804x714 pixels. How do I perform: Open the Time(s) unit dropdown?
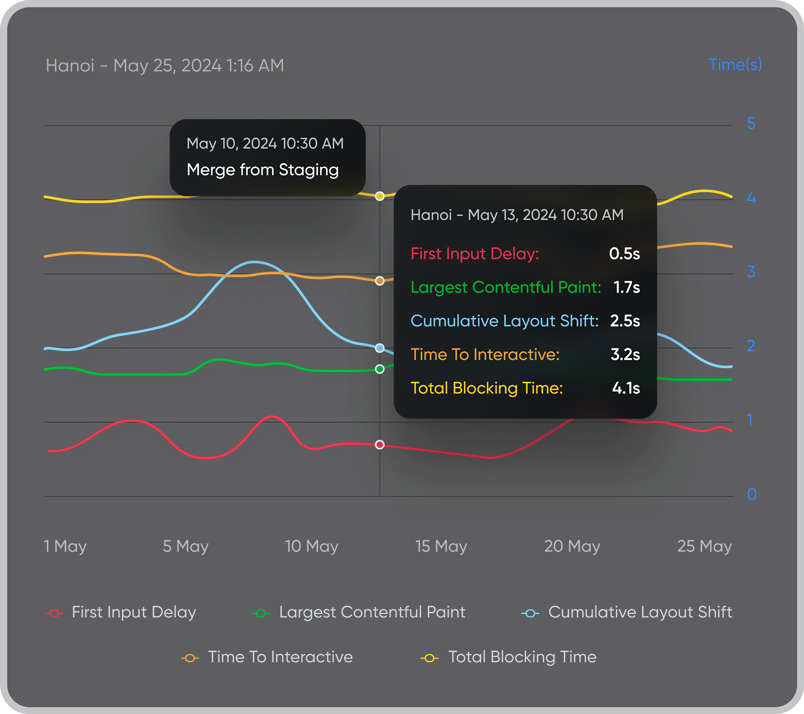pos(735,64)
